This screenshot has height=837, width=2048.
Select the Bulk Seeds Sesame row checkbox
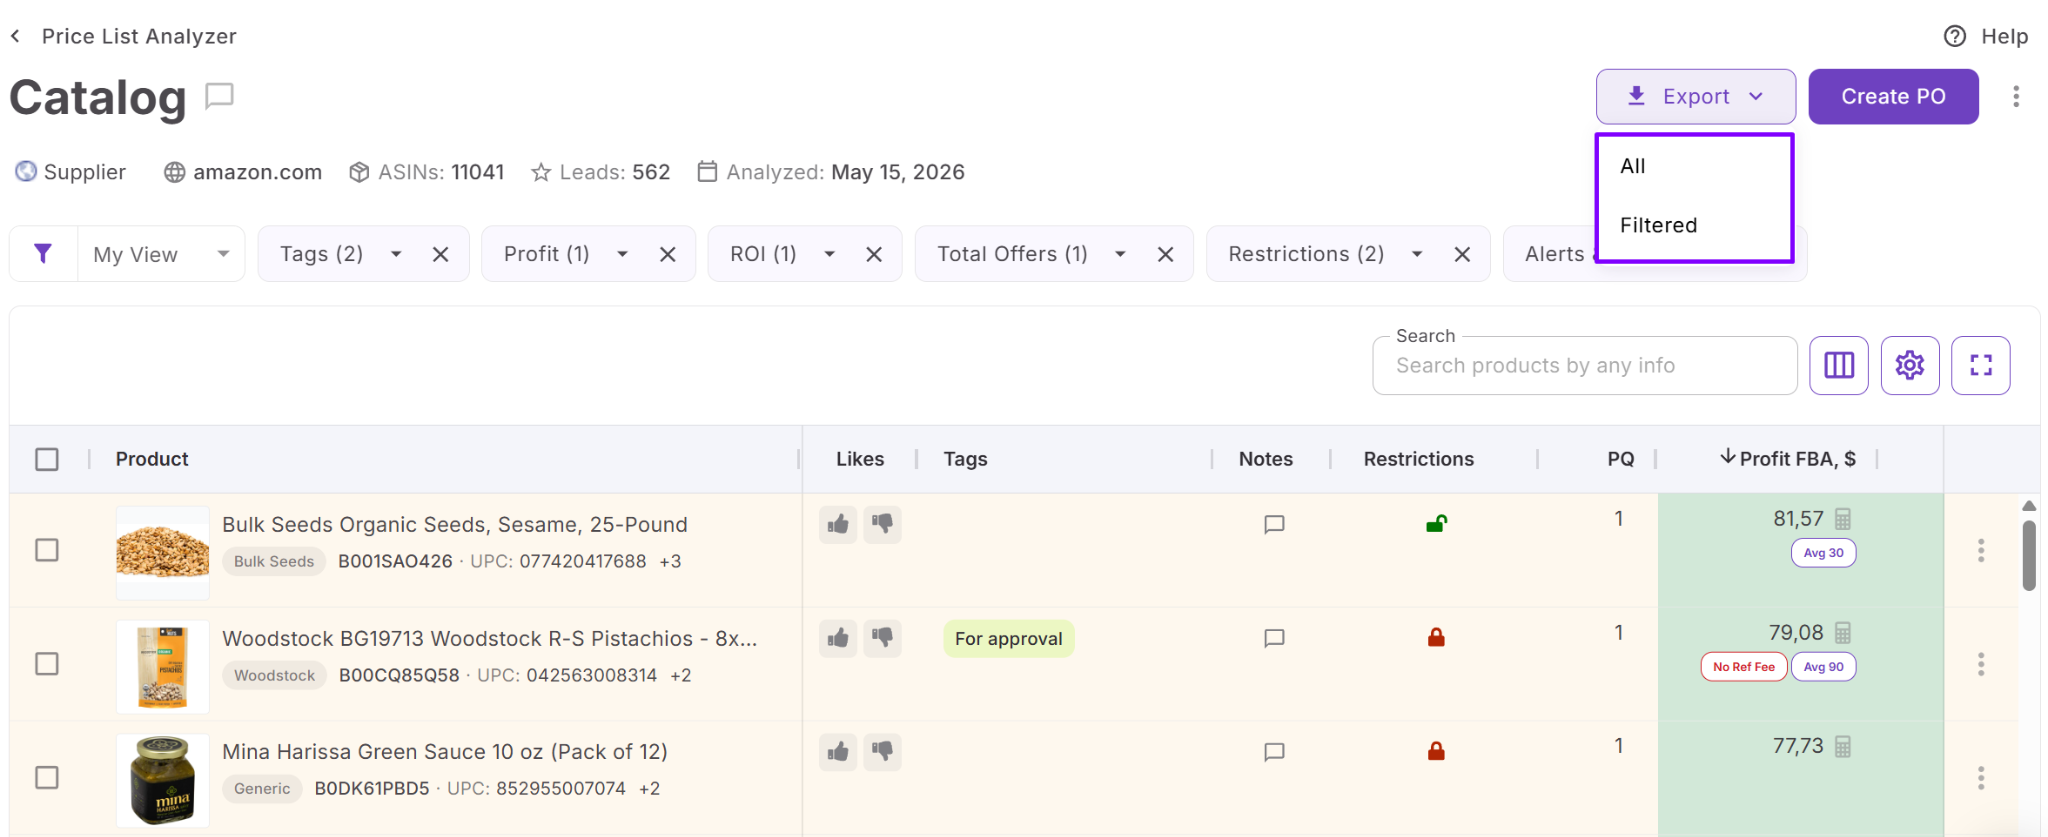pyautogui.click(x=47, y=550)
